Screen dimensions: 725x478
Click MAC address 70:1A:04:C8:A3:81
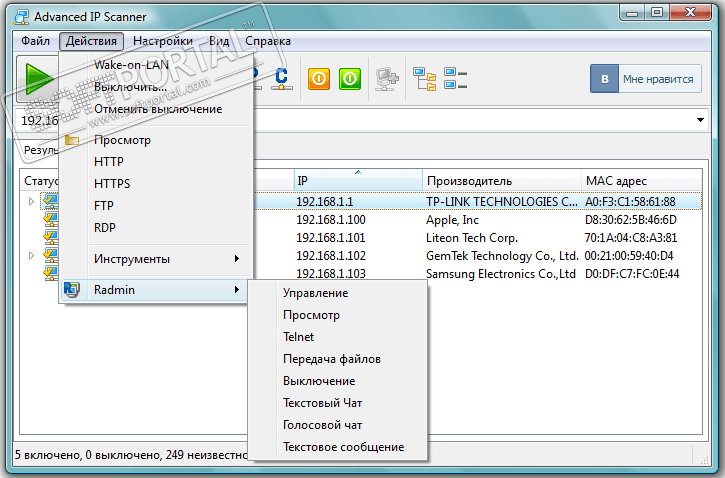point(631,238)
